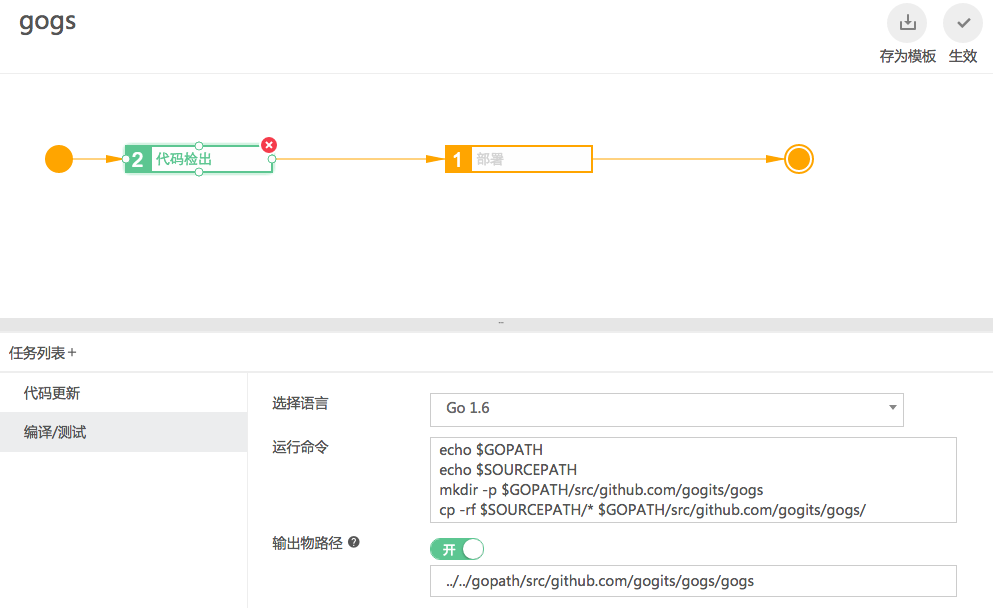Screen dimensions: 993x608
Task: Select the 代码检出 pipeline stage
Action: coord(199,159)
